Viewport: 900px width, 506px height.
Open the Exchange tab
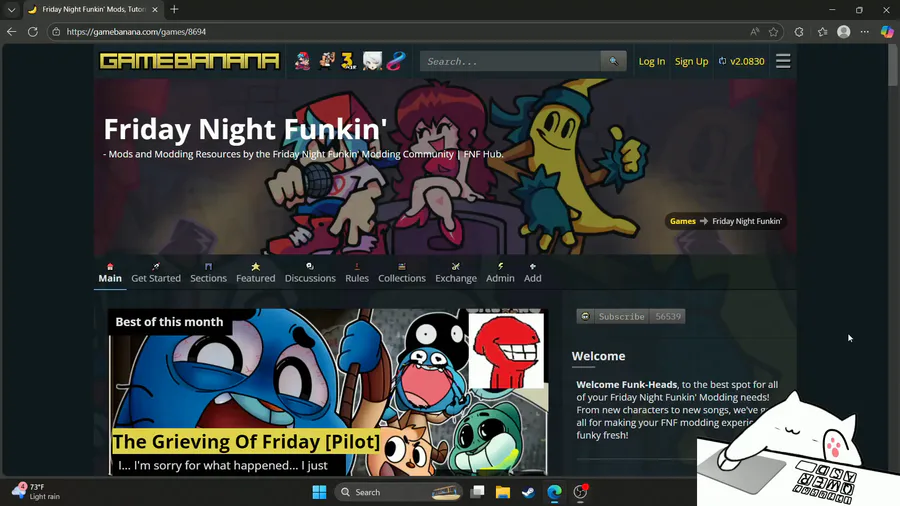(456, 273)
